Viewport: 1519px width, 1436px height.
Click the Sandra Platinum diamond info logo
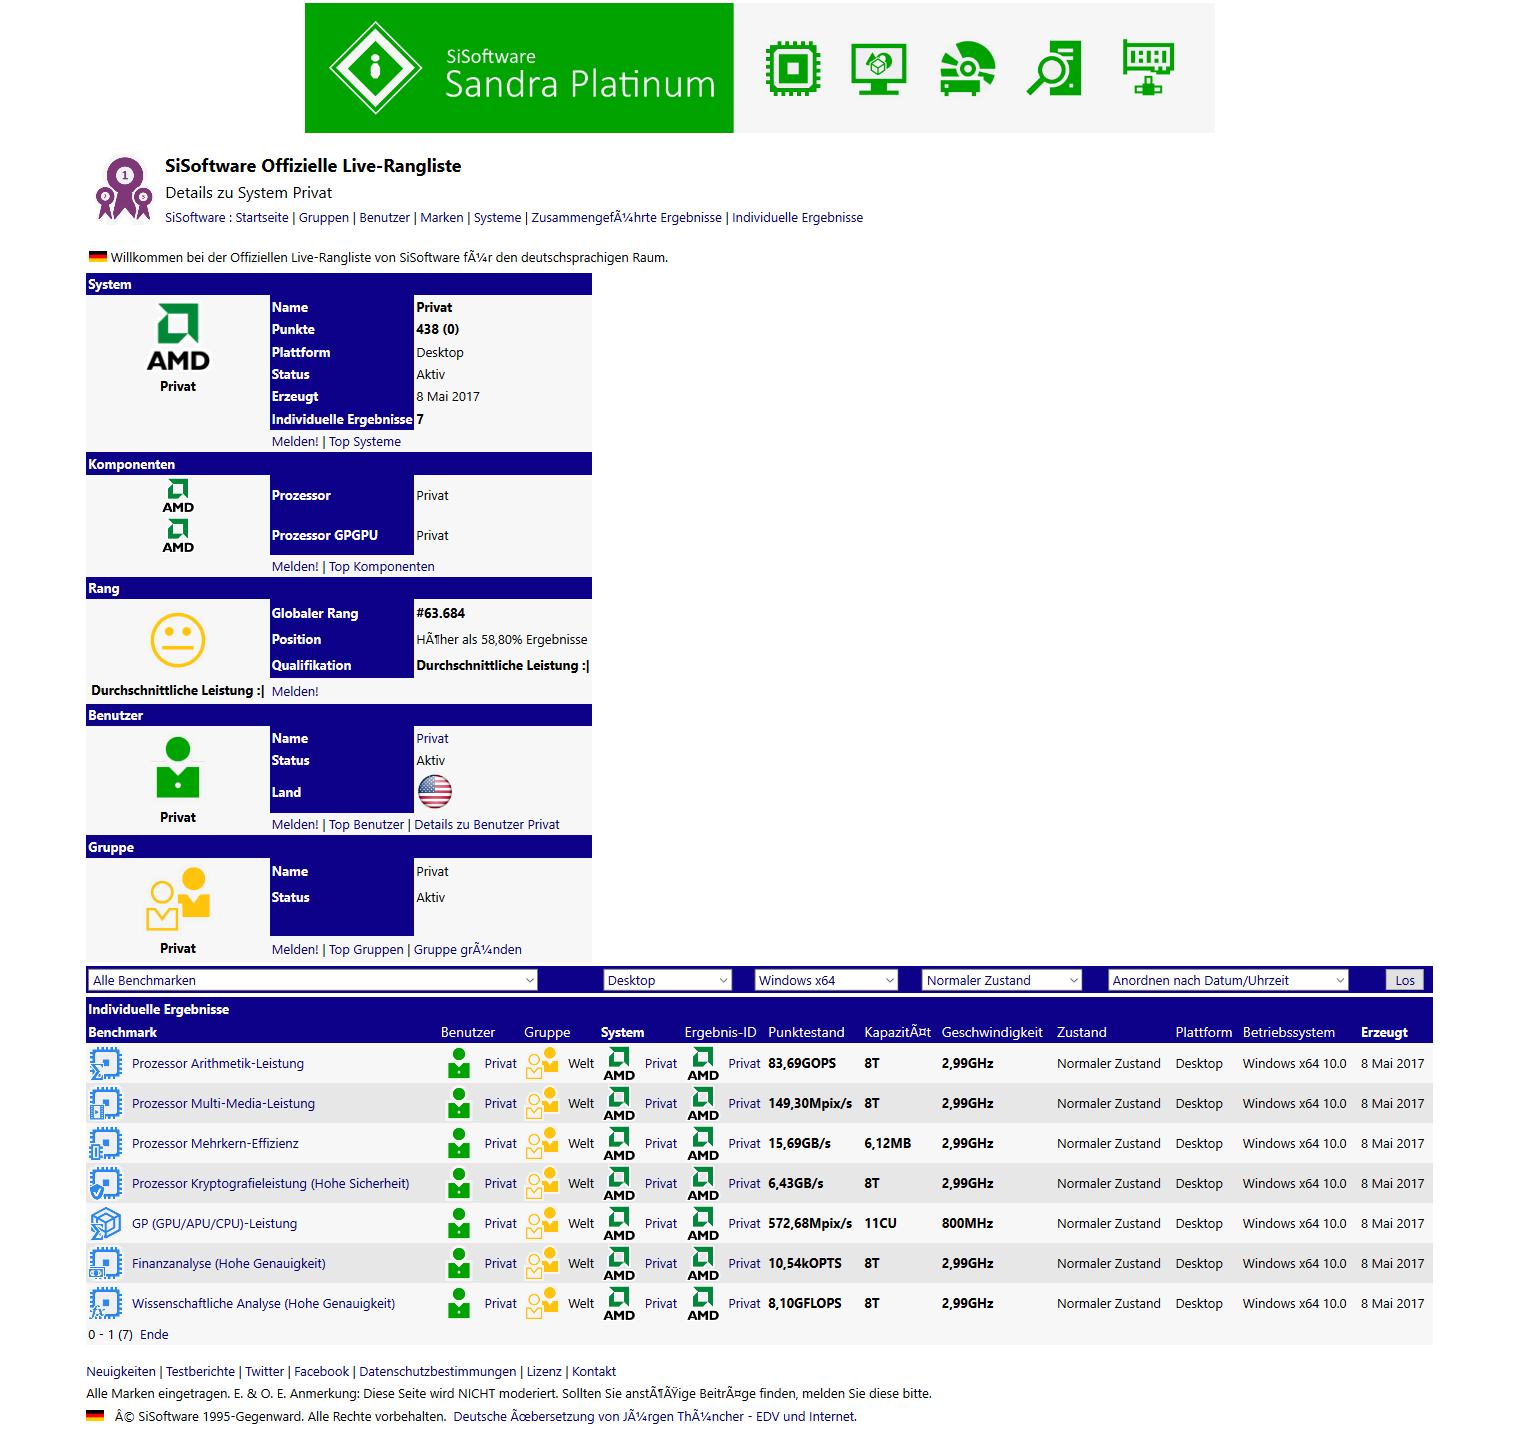(x=375, y=68)
